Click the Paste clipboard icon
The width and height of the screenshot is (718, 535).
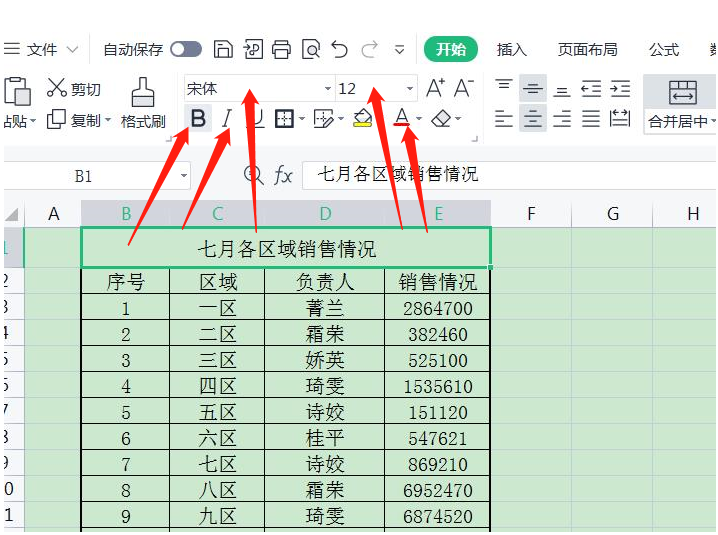[17, 91]
